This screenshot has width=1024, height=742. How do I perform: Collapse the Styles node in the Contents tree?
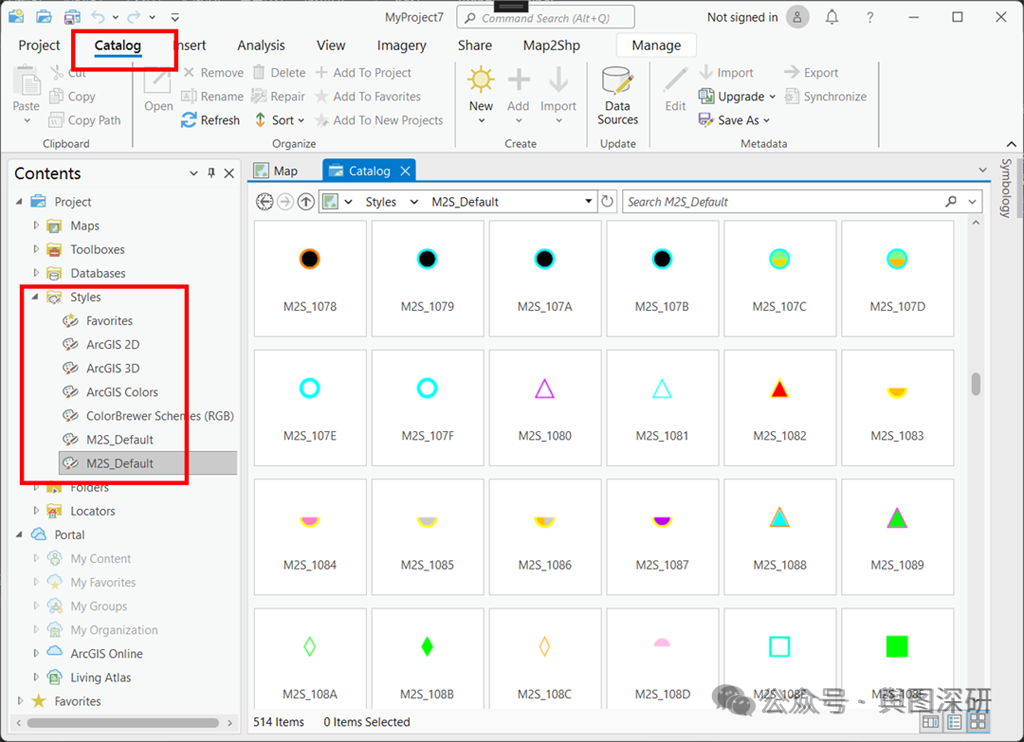[x=35, y=297]
